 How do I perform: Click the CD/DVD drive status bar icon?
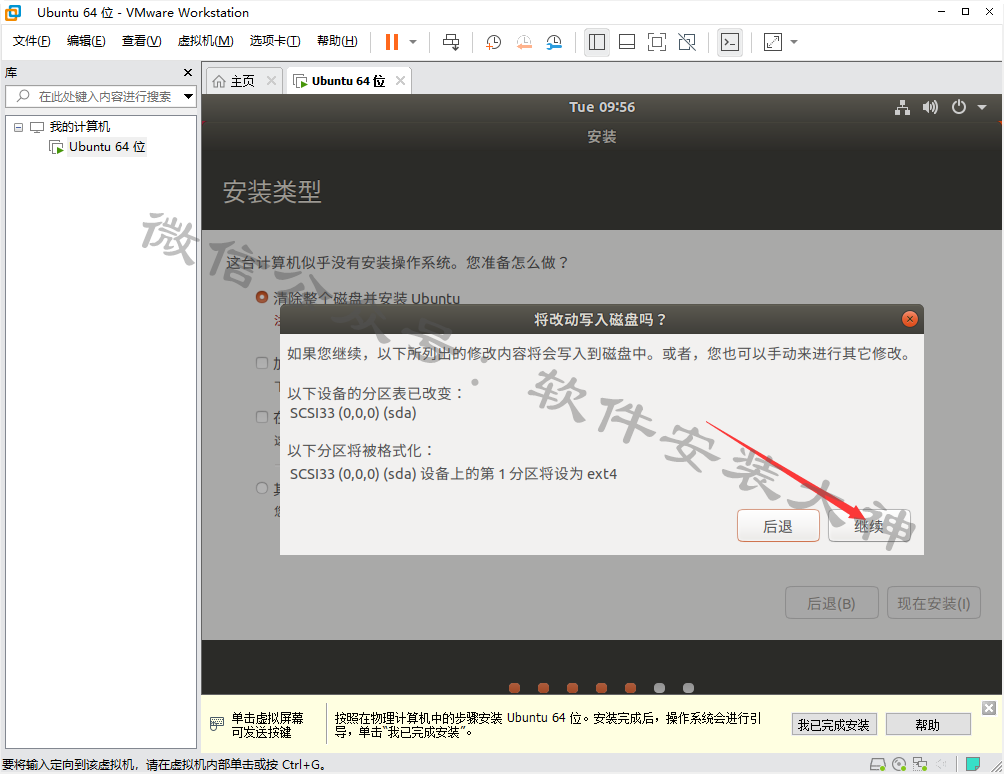coord(899,764)
